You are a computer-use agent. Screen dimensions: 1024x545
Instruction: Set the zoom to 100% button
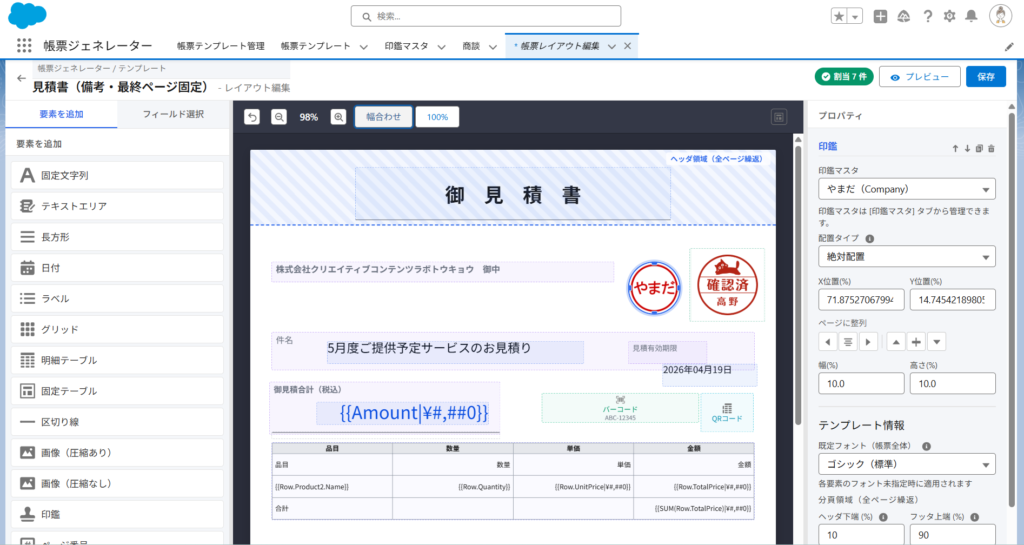tap(438, 117)
